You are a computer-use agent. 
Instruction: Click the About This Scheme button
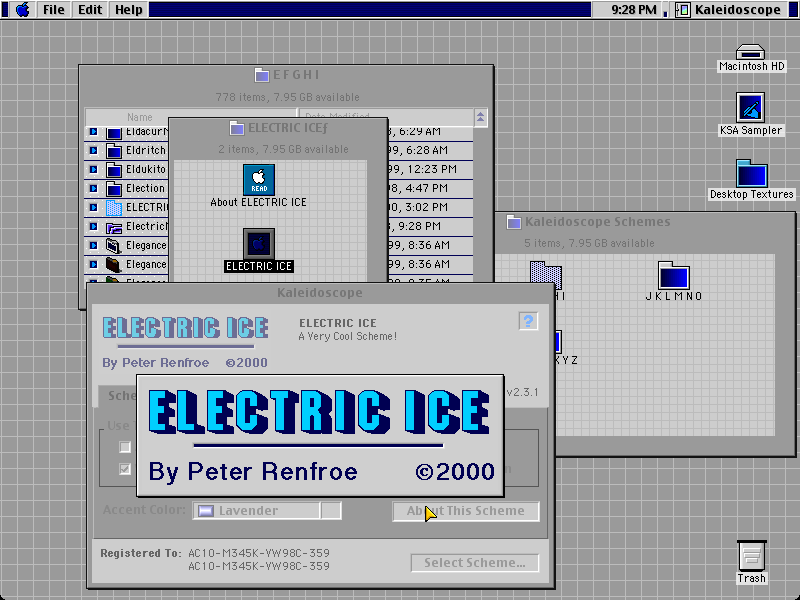pyautogui.click(x=465, y=511)
